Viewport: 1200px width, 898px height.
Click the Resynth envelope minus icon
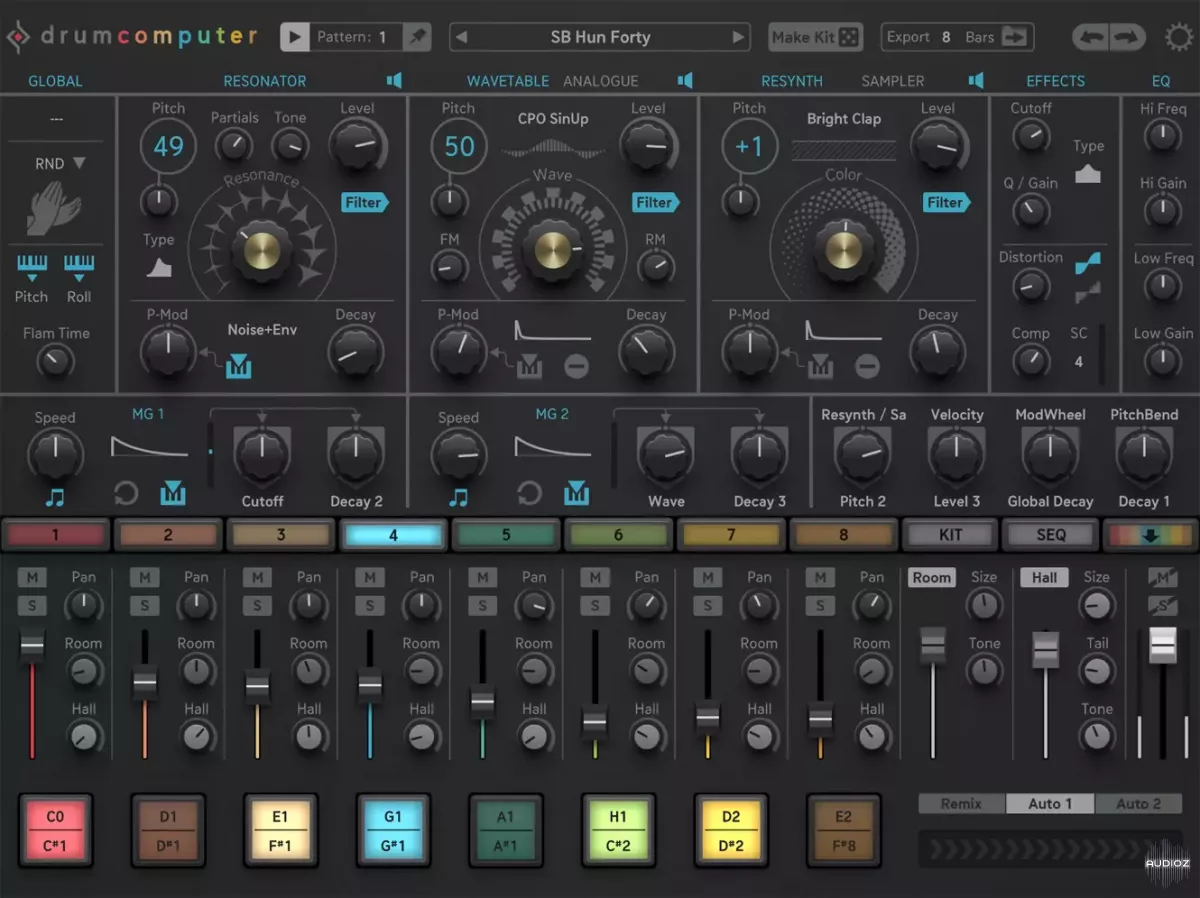[867, 366]
